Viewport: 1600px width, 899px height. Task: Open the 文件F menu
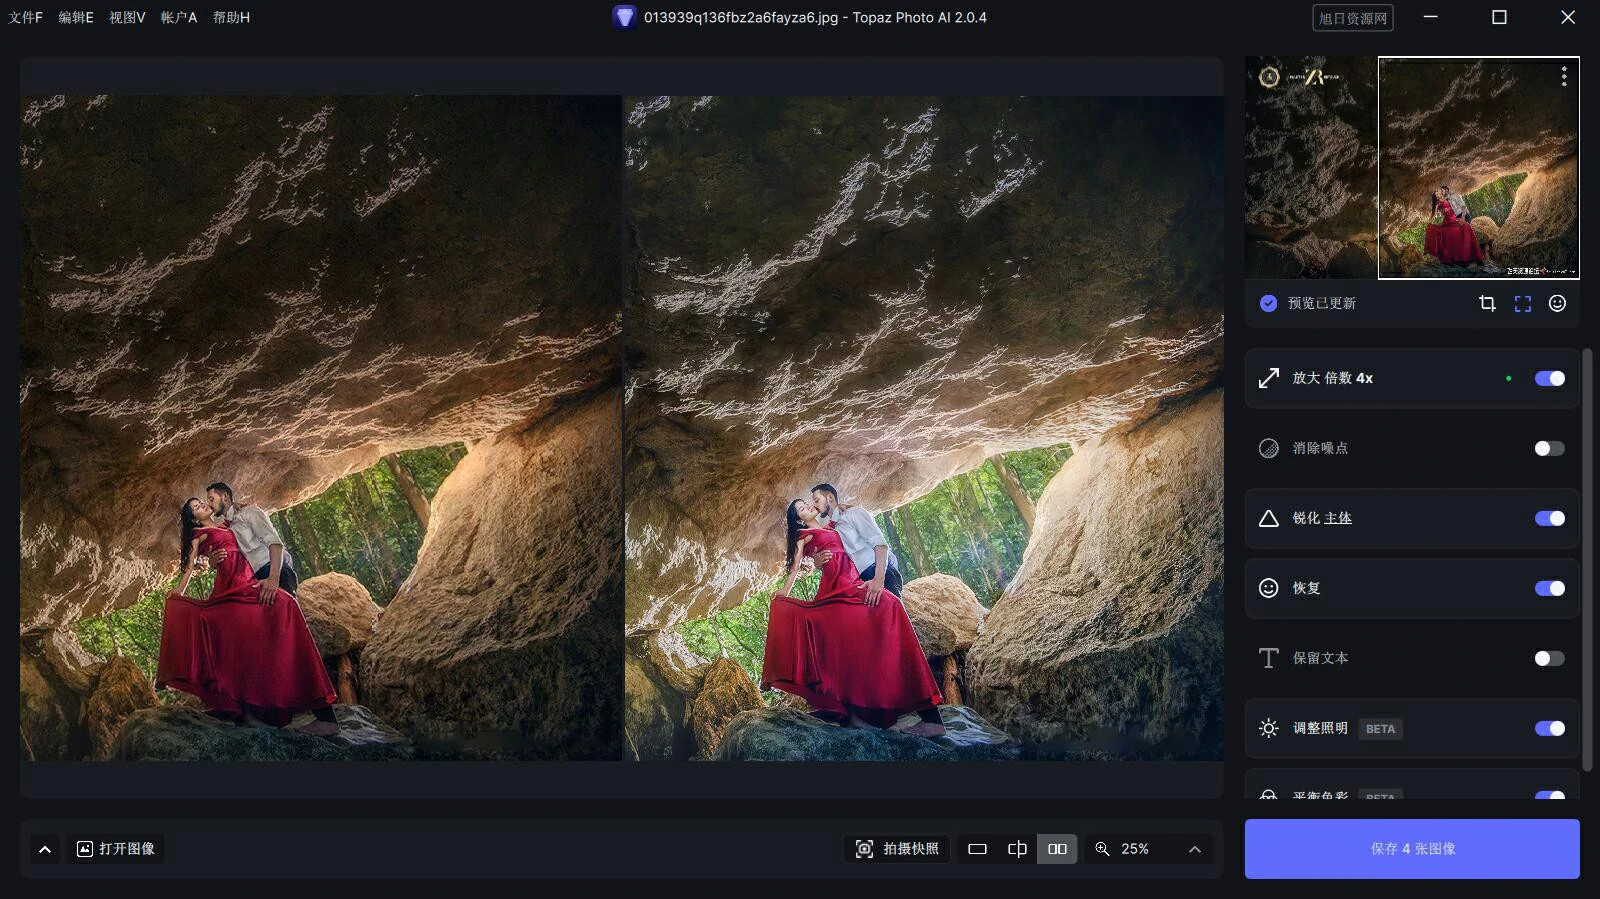tap(26, 17)
